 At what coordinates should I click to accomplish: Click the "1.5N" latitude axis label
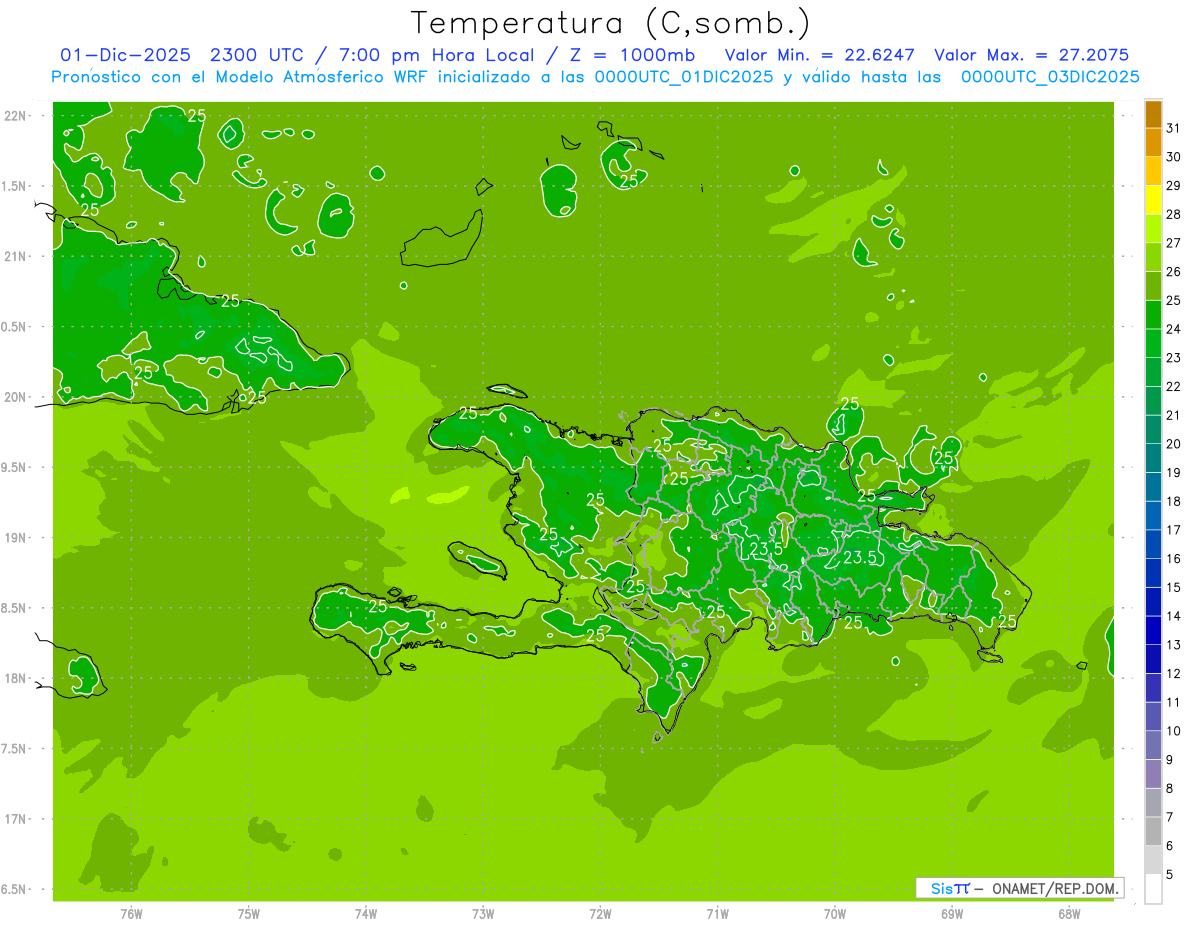coord(15,186)
